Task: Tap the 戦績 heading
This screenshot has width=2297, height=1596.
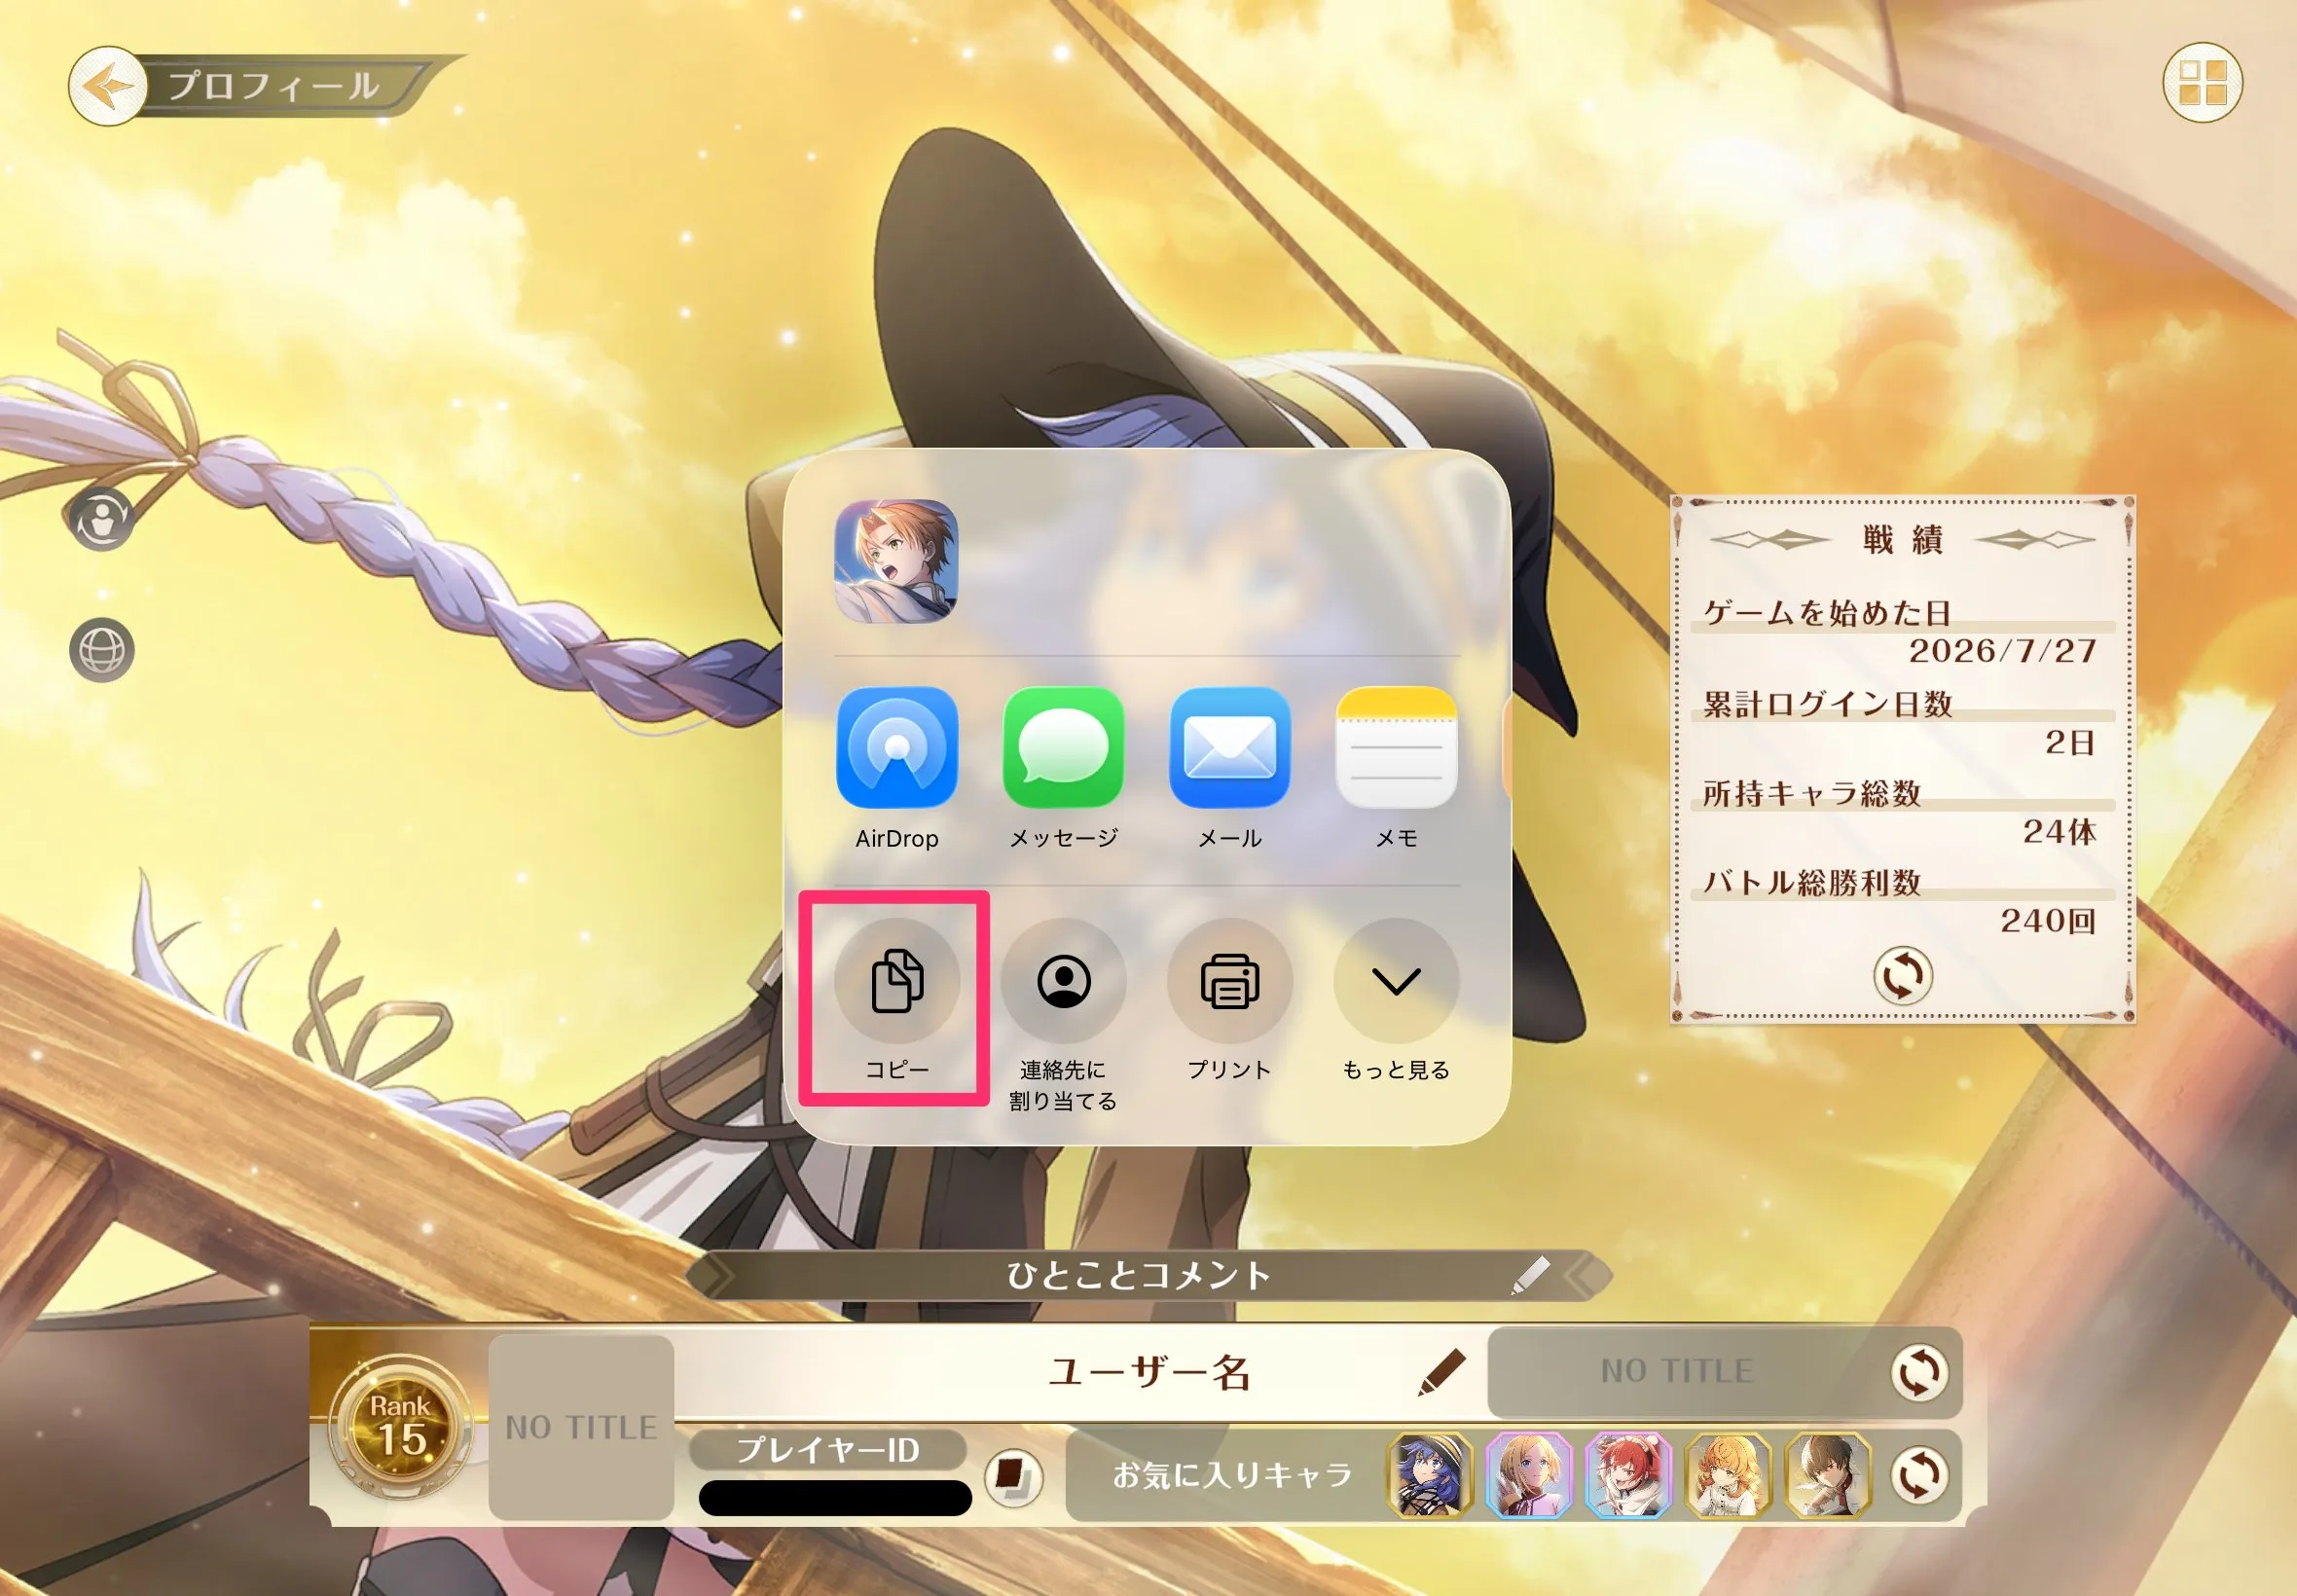Action: 1902,540
